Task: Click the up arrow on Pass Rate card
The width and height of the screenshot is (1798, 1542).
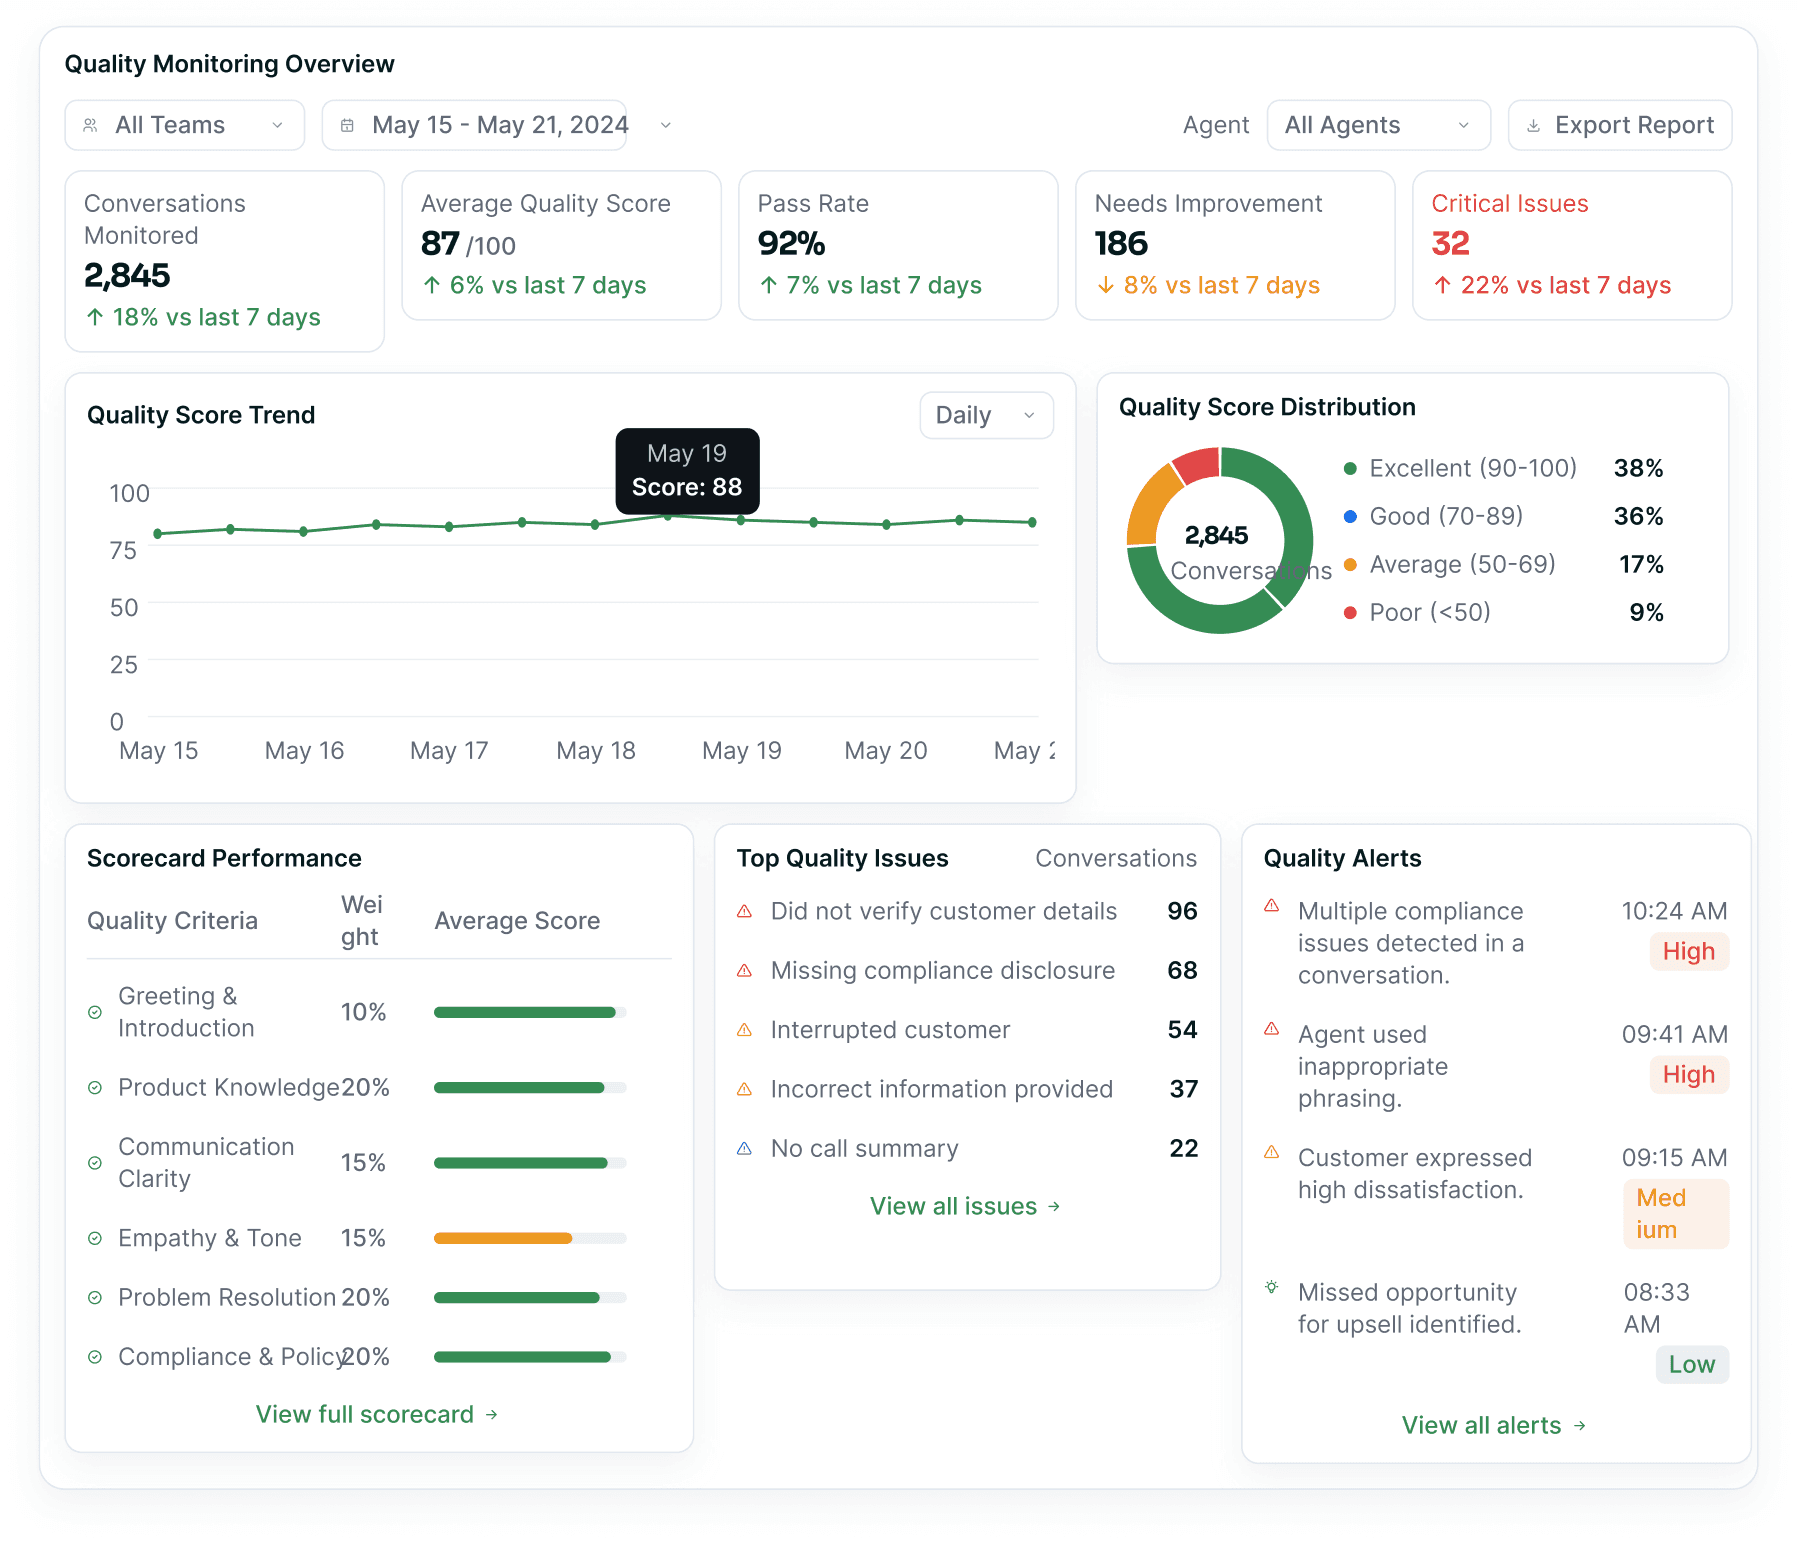Action: 769,285
